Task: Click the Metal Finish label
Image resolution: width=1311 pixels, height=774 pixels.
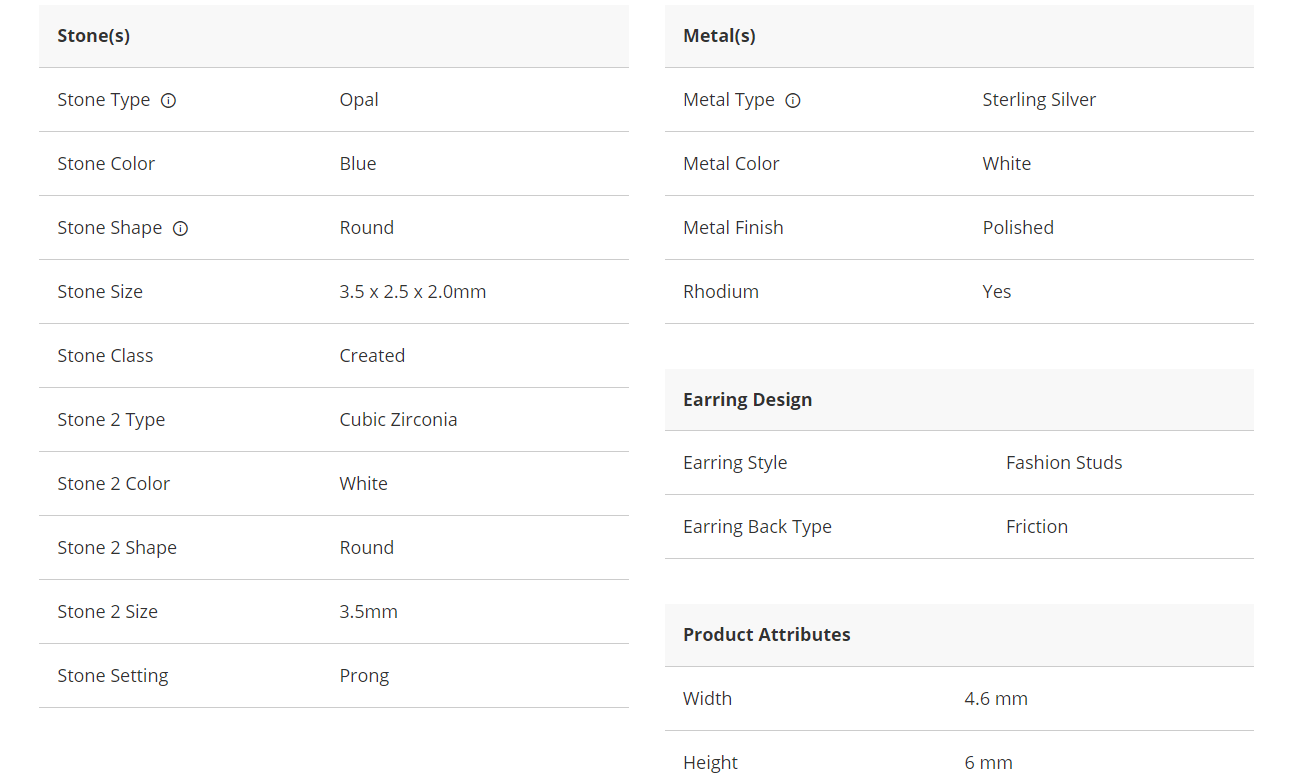Action: coord(733,228)
